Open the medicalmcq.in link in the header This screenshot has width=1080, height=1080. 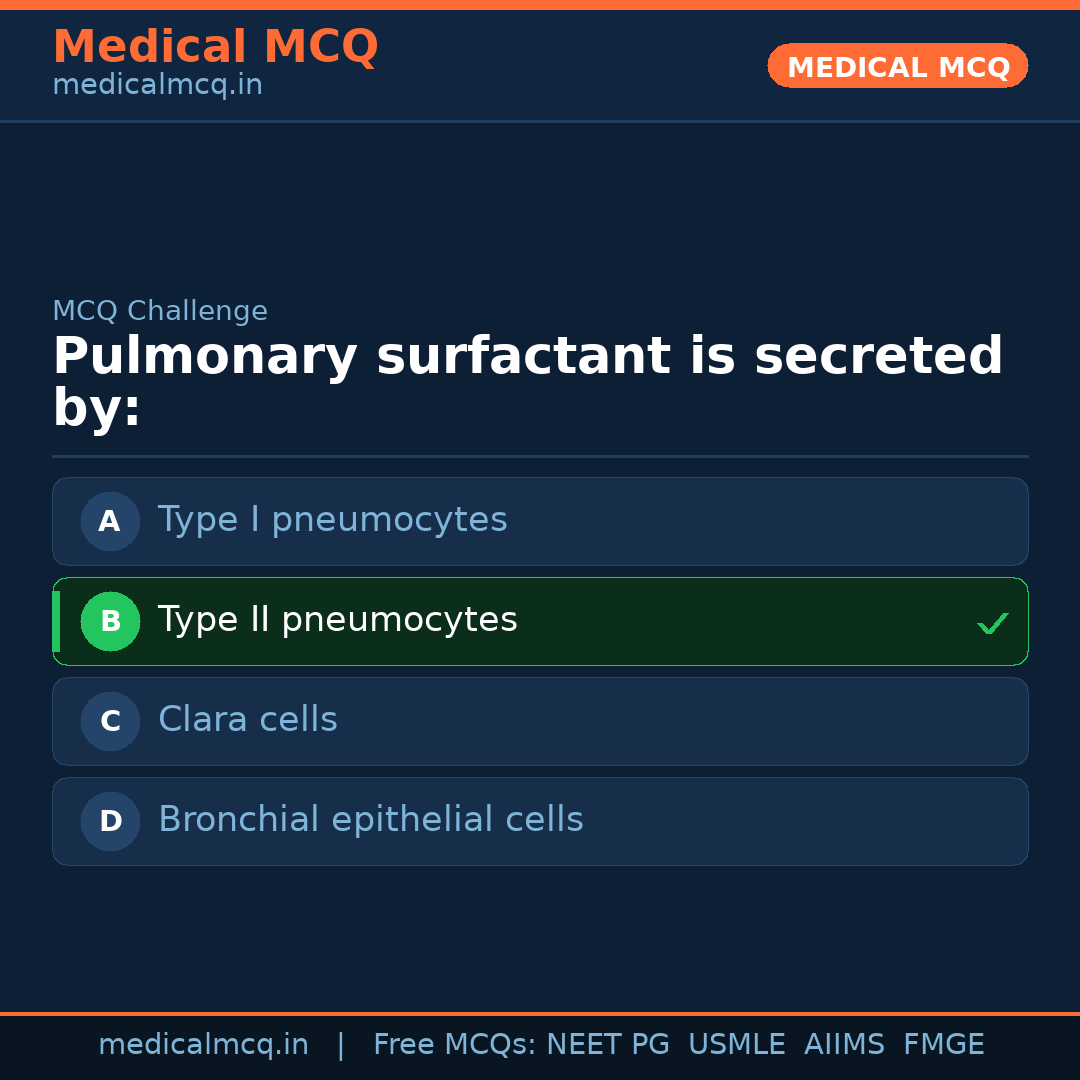click(157, 86)
